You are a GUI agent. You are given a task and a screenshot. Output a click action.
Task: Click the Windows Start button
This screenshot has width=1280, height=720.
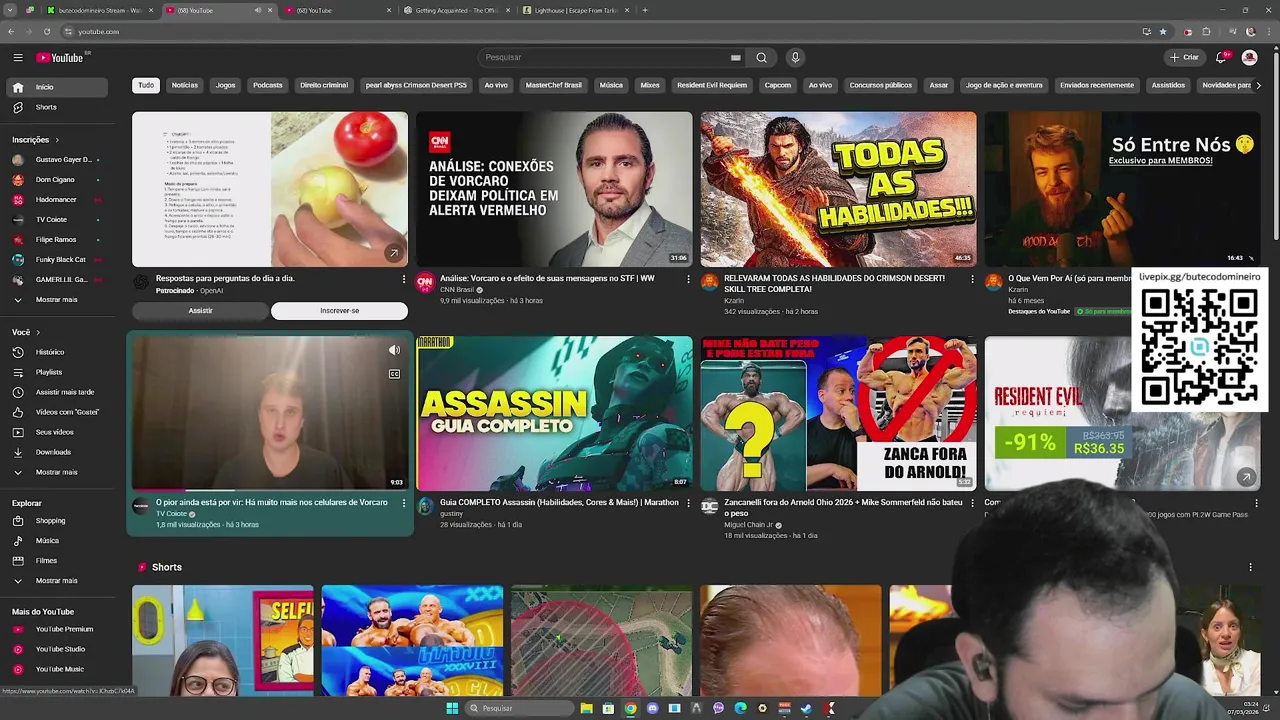click(x=452, y=708)
